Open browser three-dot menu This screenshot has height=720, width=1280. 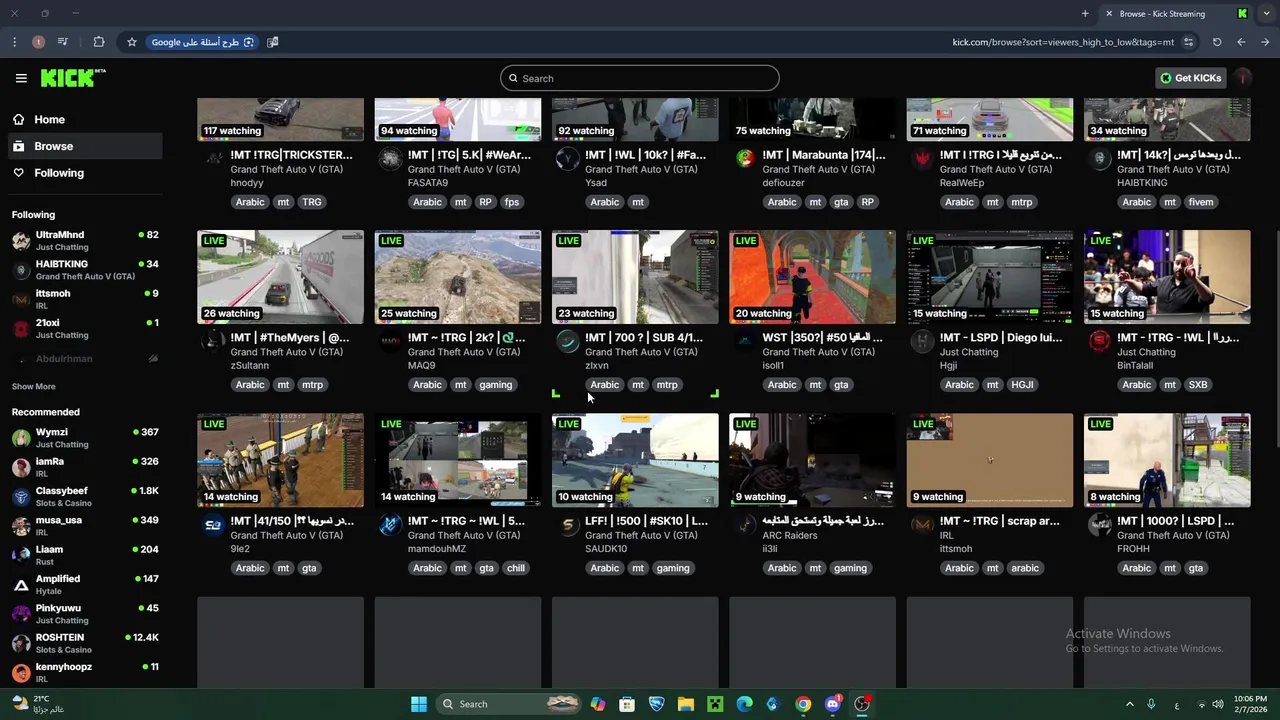point(14,42)
